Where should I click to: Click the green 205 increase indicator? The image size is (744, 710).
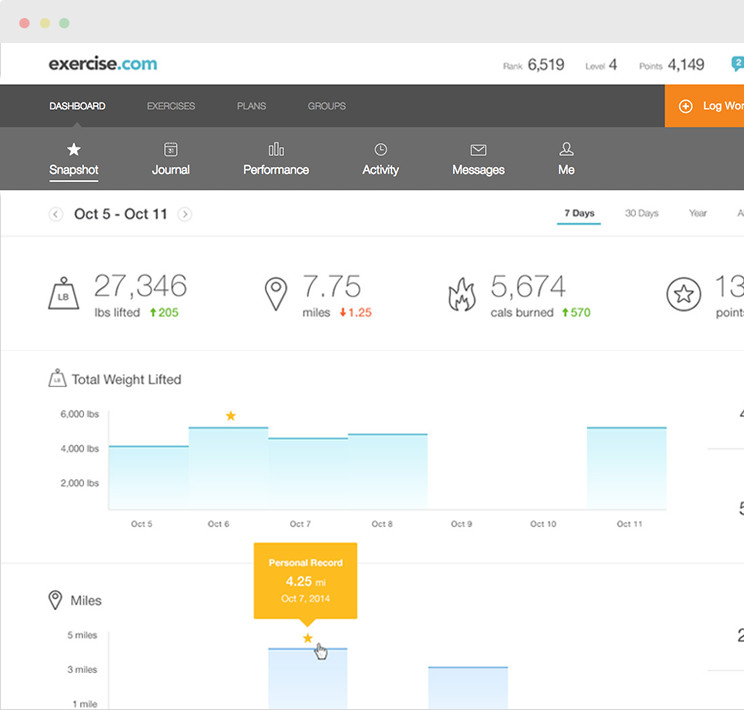tap(164, 312)
